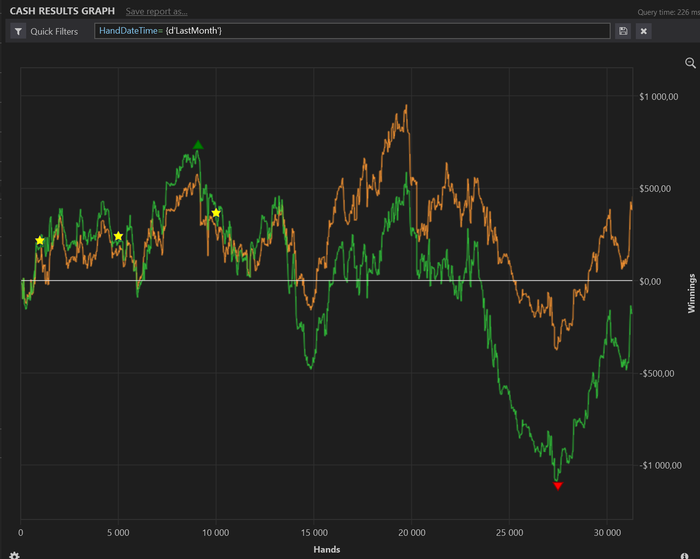Click the yellow star at 5 000 hands
The image size is (700, 559).
point(118,236)
